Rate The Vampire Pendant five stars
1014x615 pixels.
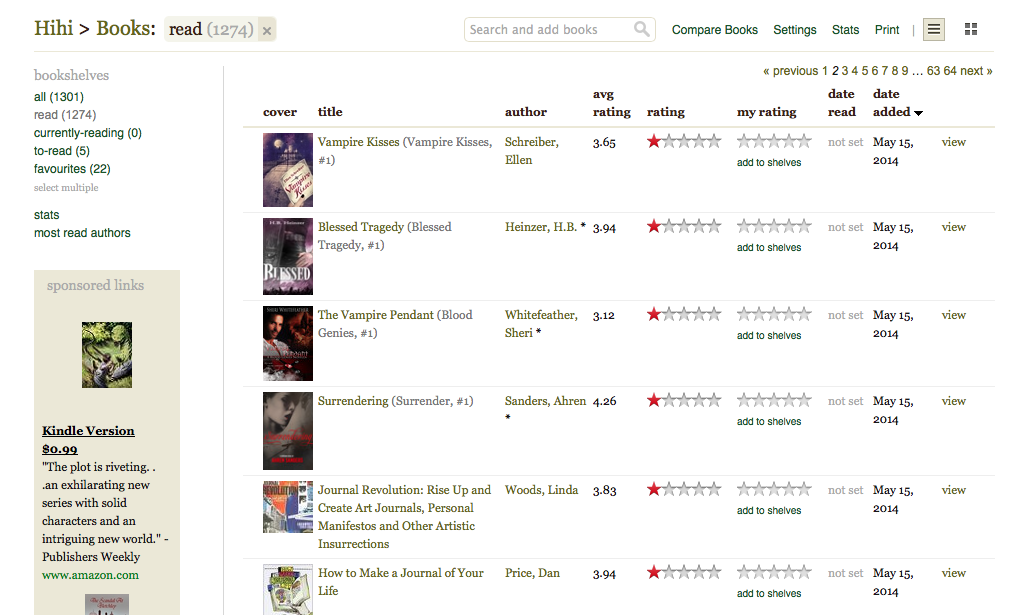804,315
